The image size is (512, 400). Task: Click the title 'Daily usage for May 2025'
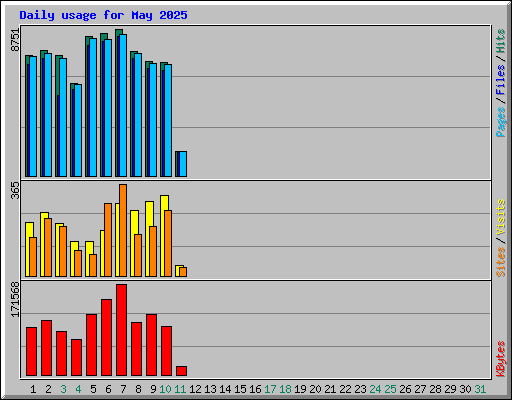pos(103,15)
